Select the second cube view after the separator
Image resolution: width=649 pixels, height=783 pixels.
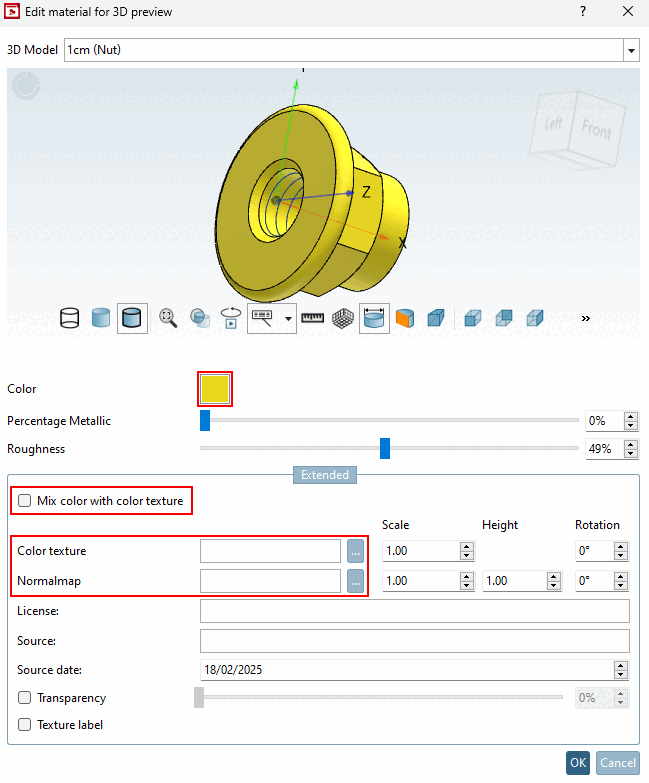coord(504,318)
